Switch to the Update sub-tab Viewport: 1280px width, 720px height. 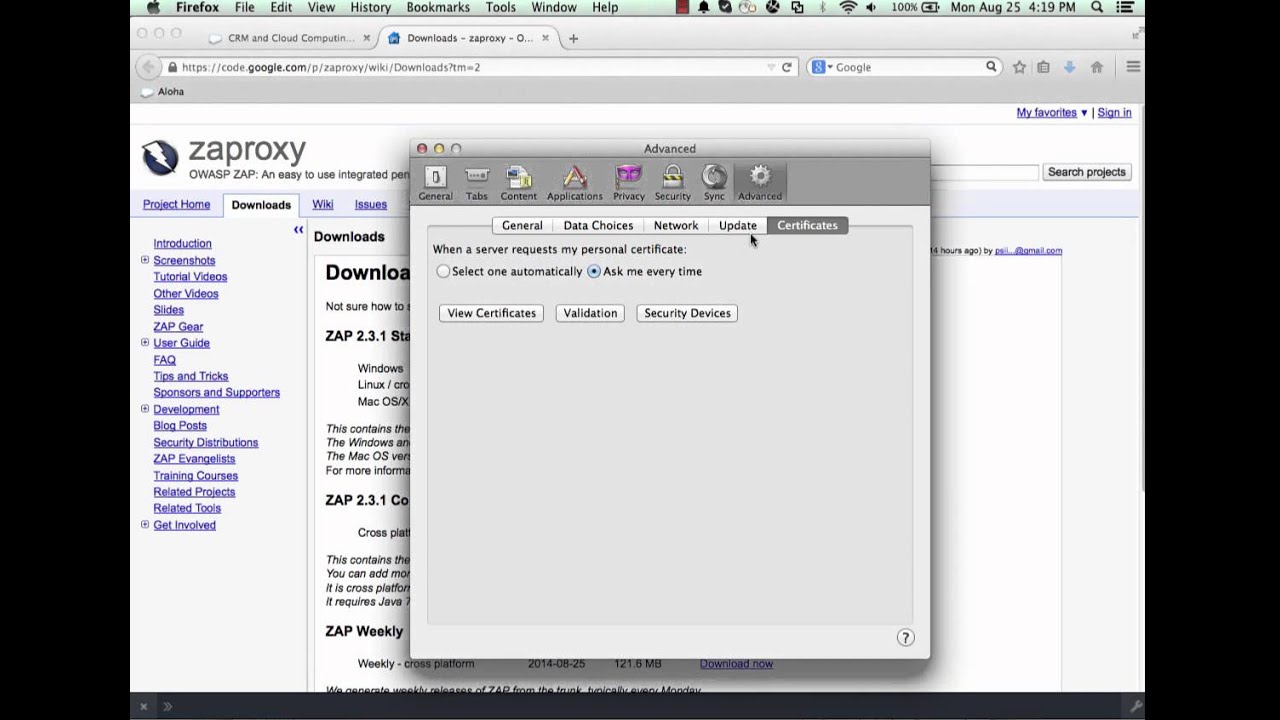click(x=738, y=225)
